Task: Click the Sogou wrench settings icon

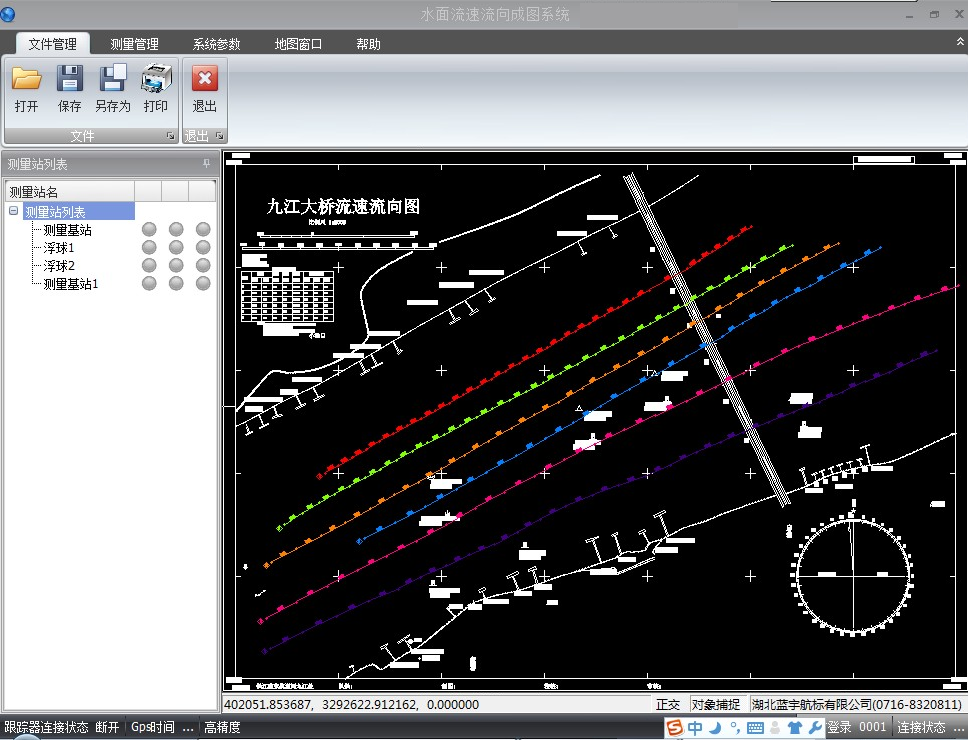Action: click(815, 727)
